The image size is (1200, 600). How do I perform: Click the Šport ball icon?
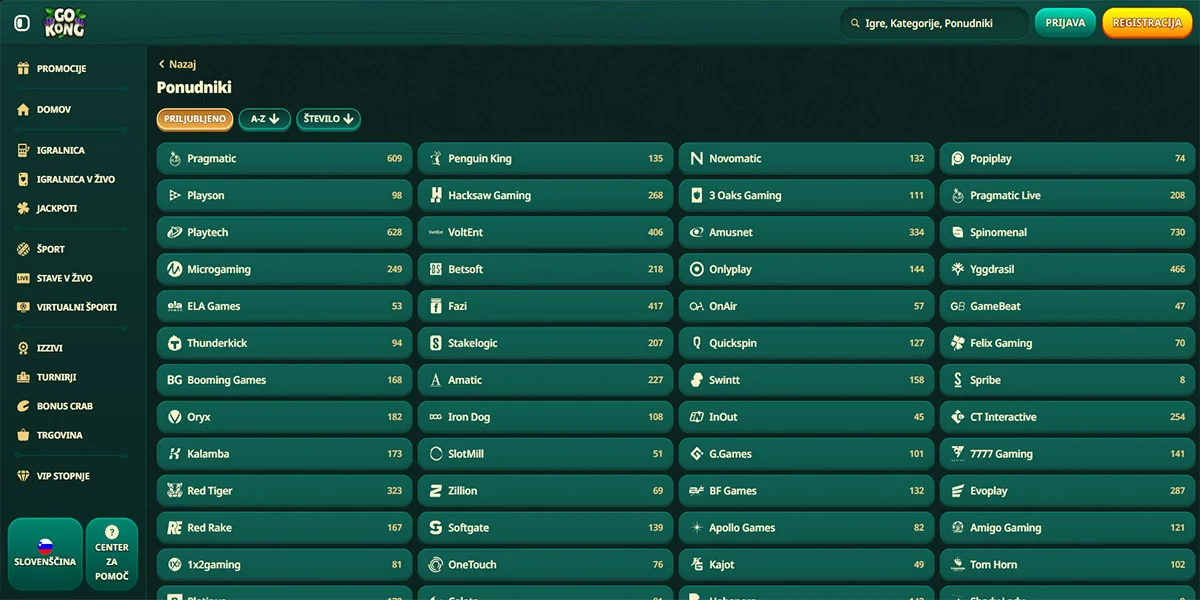click(x=23, y=249)
